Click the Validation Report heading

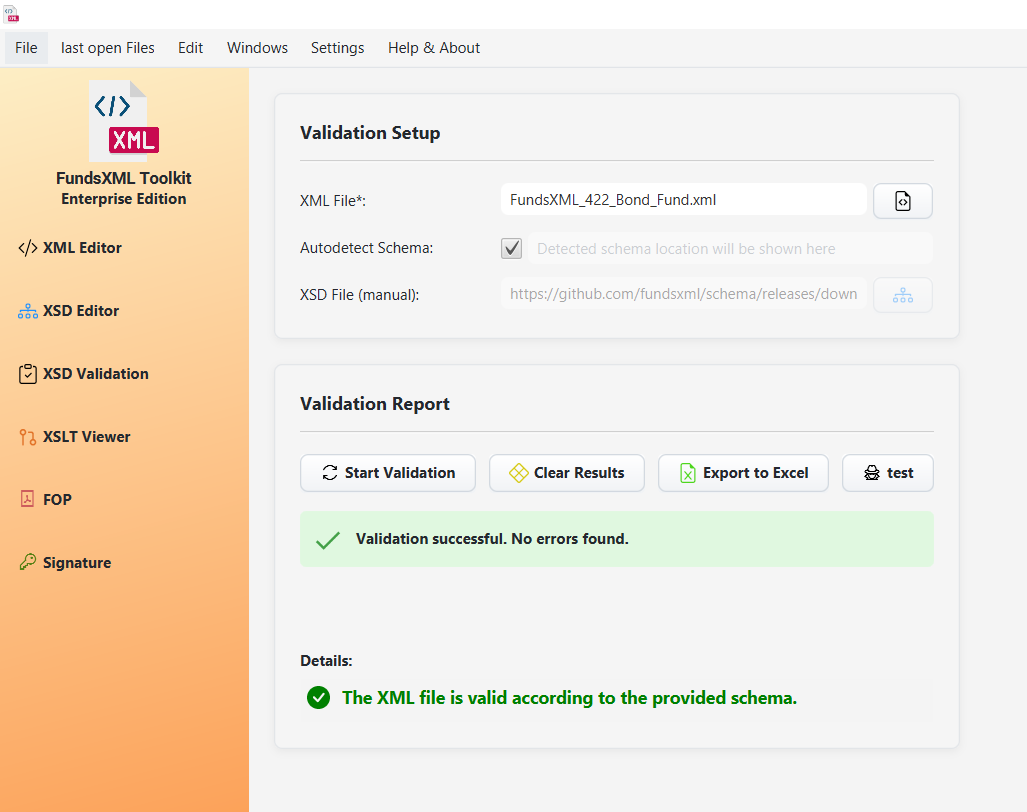(375, 404)
